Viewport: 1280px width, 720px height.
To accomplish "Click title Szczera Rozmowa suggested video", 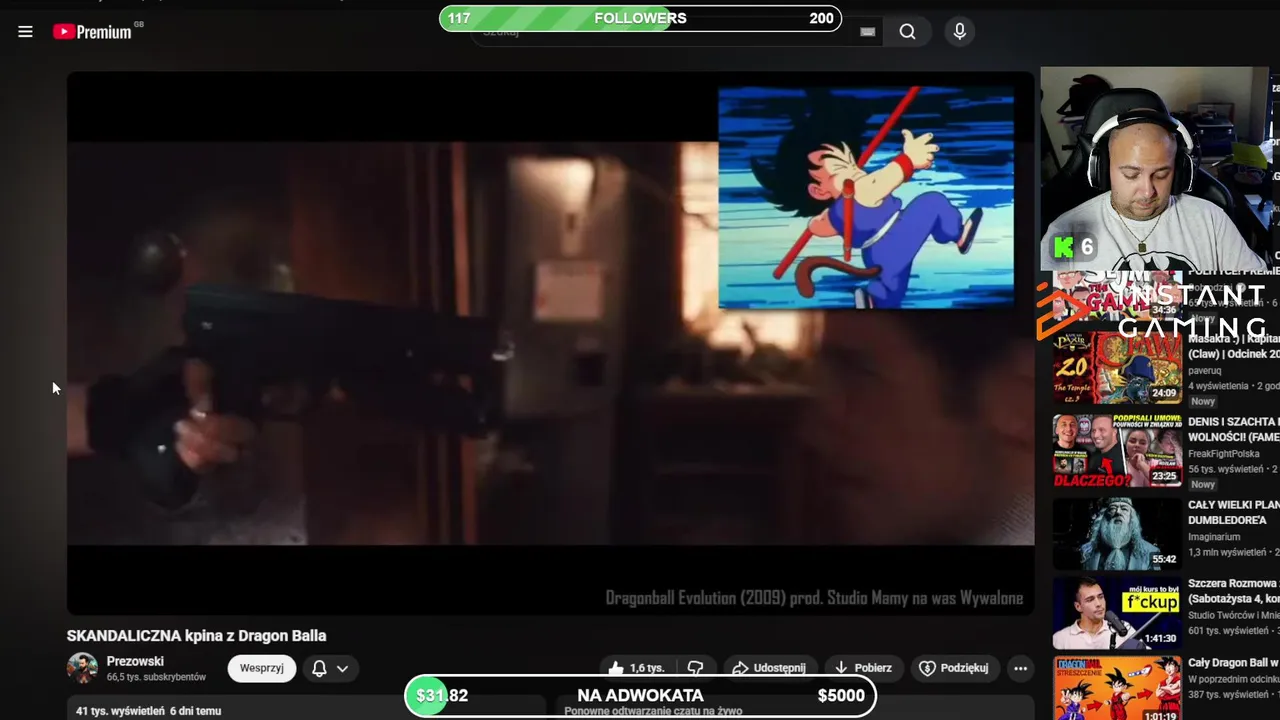I will (x=1233, y=590).
